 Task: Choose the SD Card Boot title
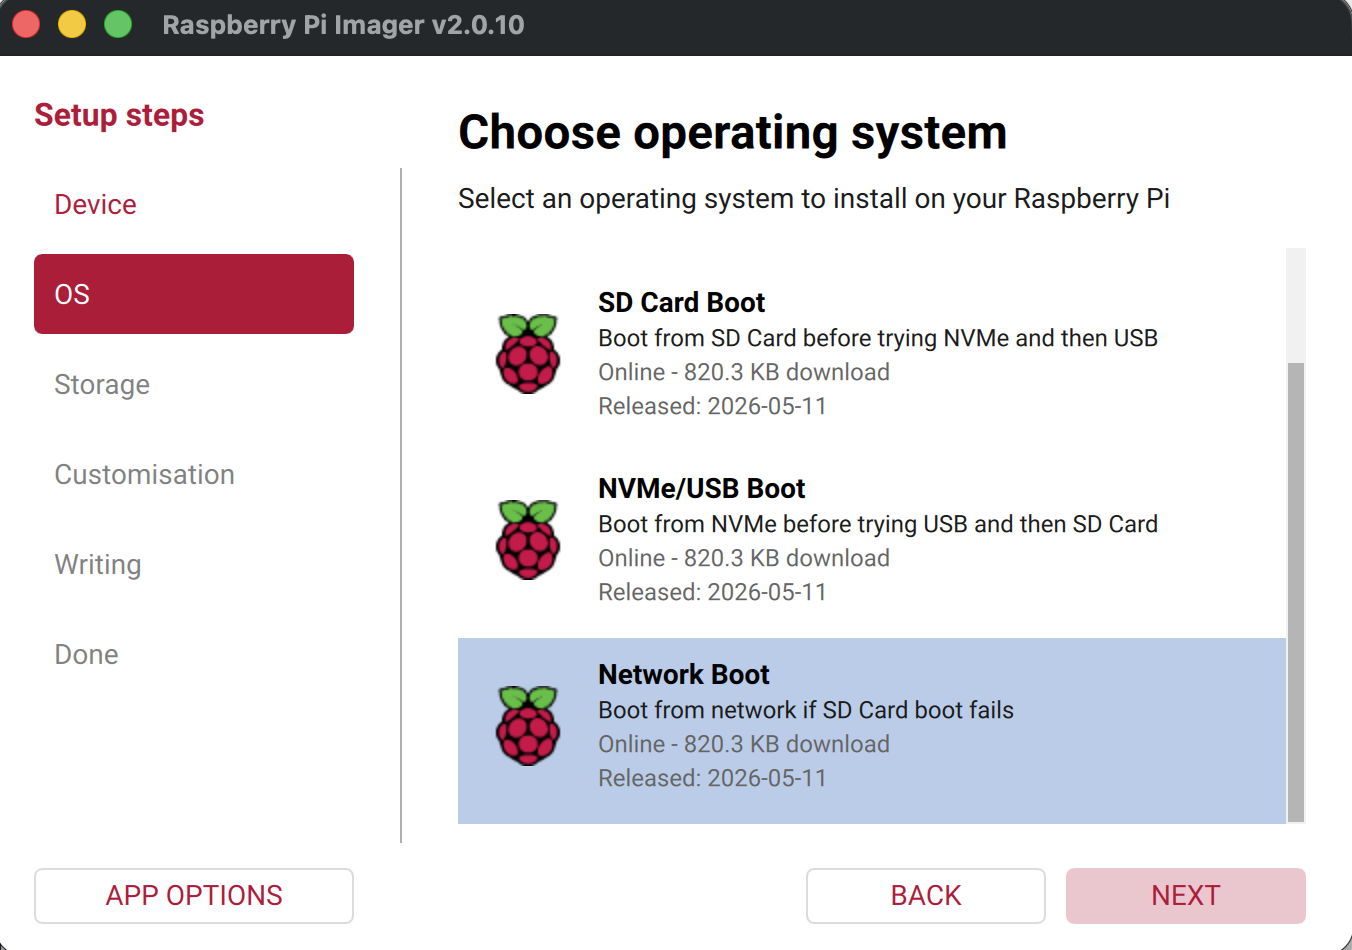point(681,302)
